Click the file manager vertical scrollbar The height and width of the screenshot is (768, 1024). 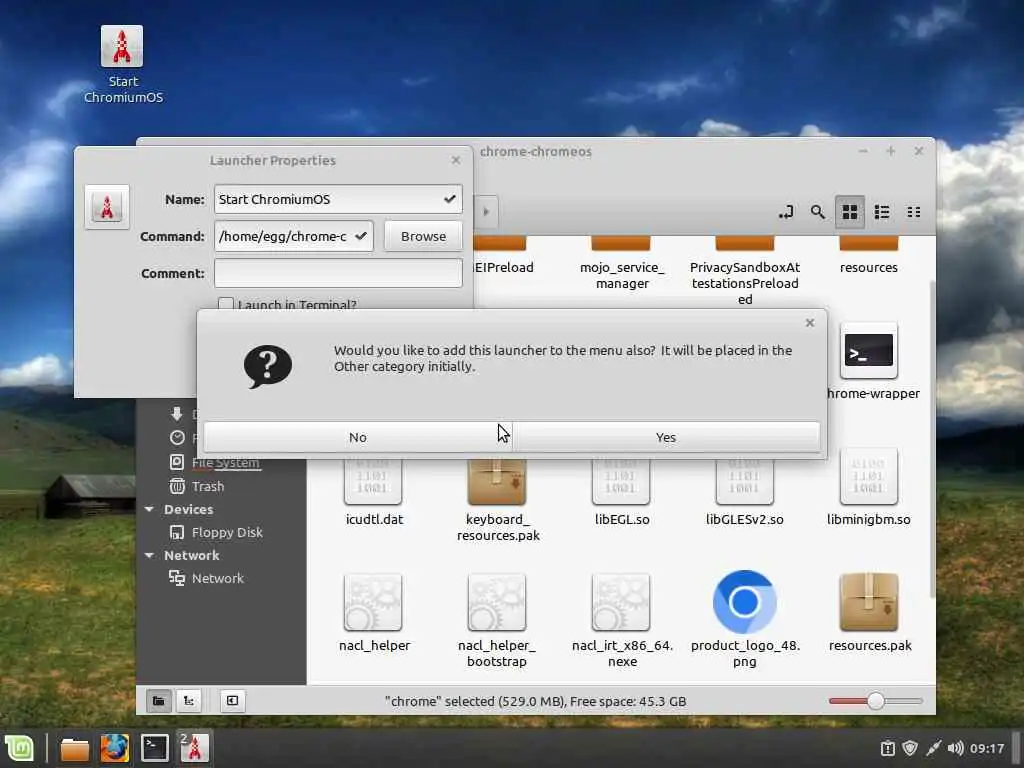pos(932,438)
